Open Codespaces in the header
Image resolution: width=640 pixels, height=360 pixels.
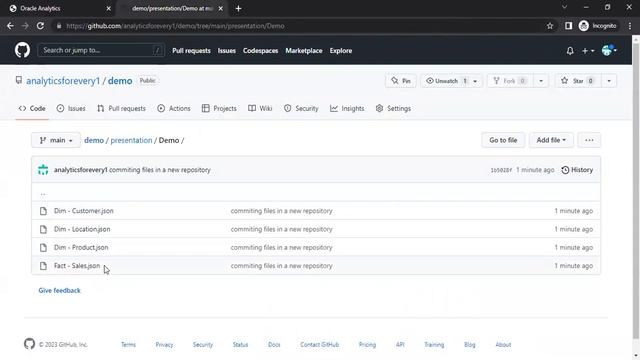[x=260, y=51]
